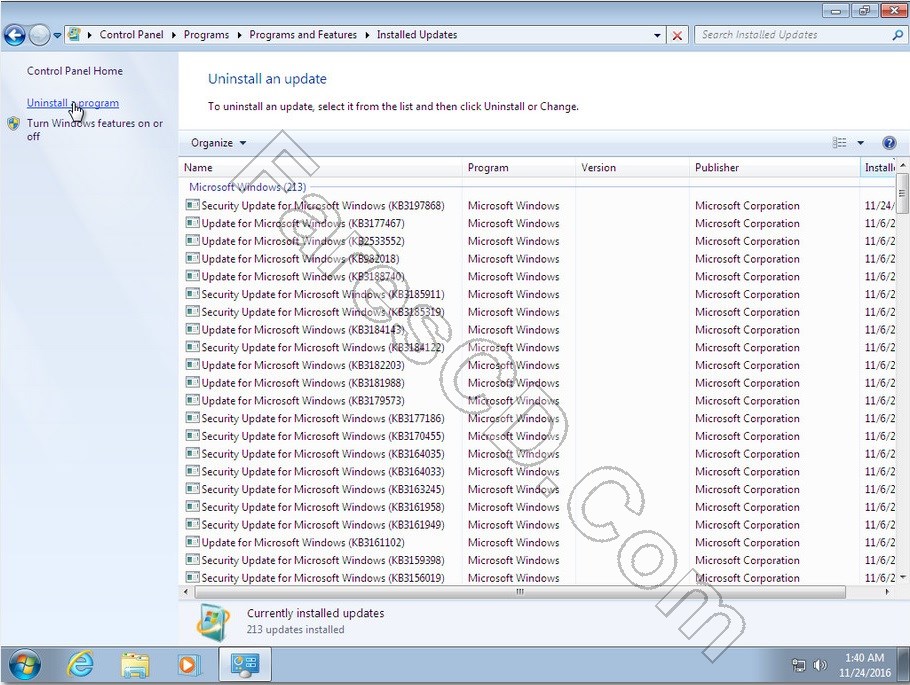The image size is (910, 685).
Task: Click the icon for update KB3188740
Action: [192, 276]
